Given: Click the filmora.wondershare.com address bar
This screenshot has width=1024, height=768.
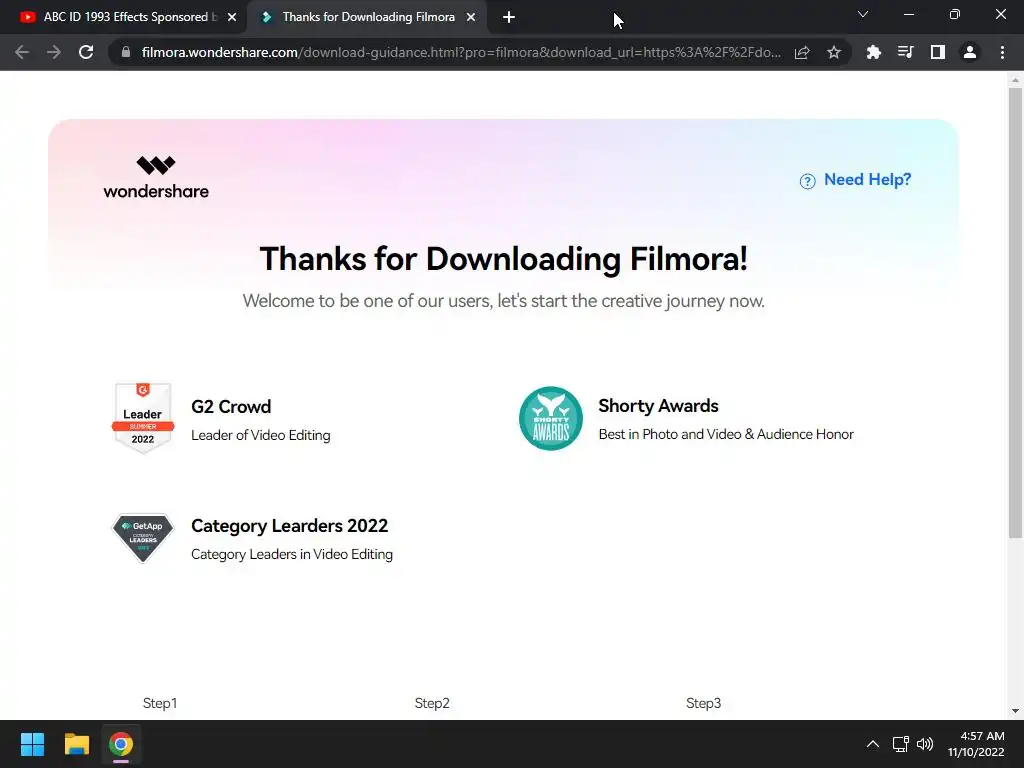Looking at the screenshot, I should (460, 52).
